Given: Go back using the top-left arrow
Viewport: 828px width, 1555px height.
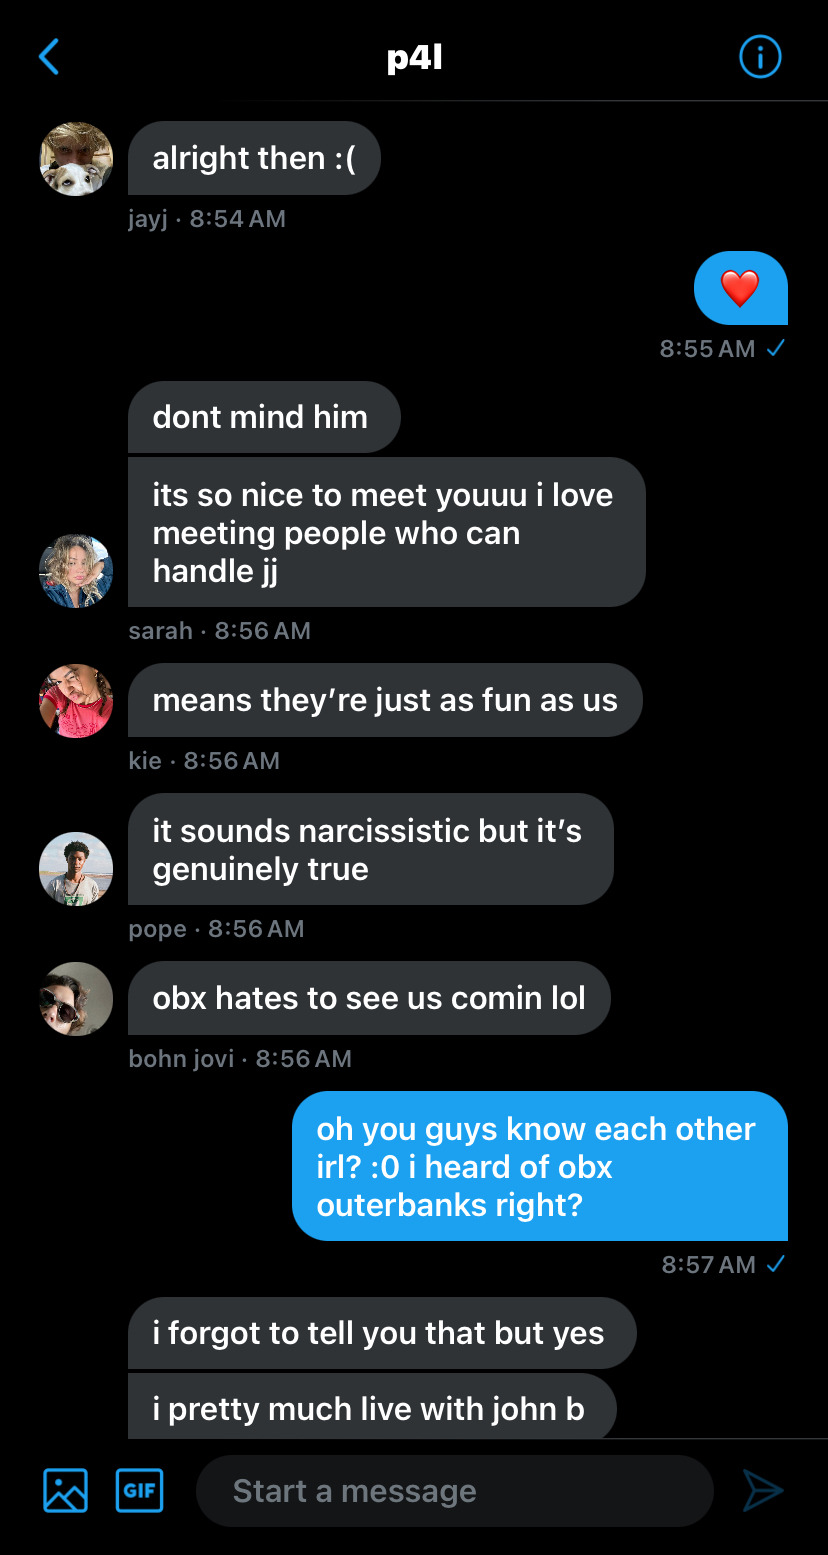Looking at the screenshot, I should (x=49, y=57).
